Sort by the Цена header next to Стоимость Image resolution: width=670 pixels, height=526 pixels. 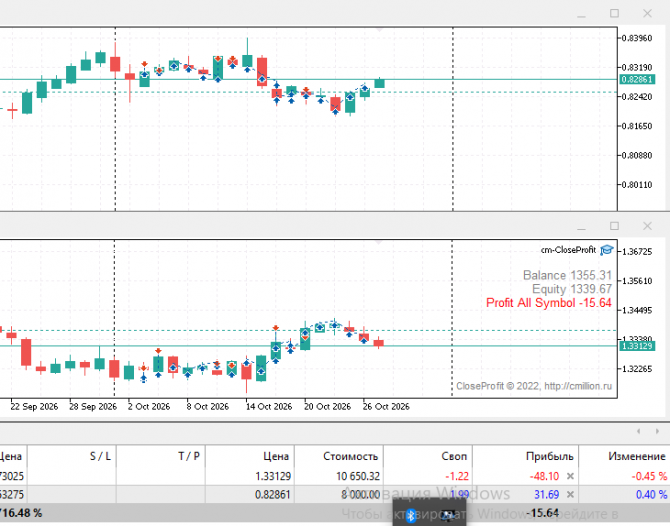click(x=250, y=456)
